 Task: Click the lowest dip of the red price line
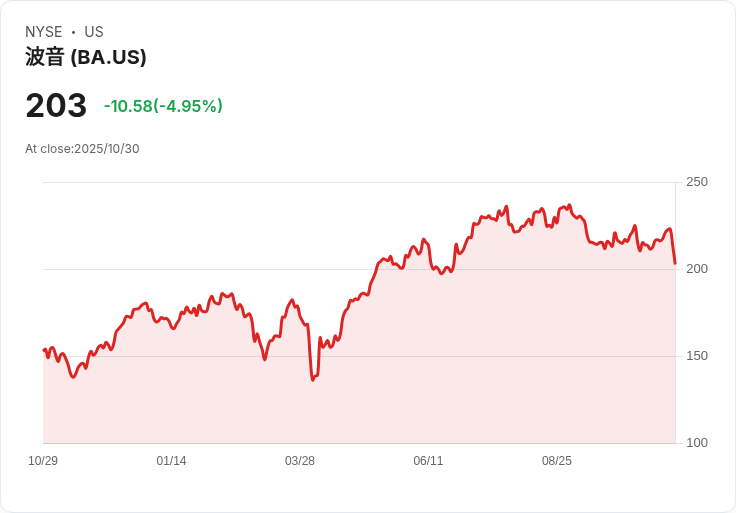(313, 380)
